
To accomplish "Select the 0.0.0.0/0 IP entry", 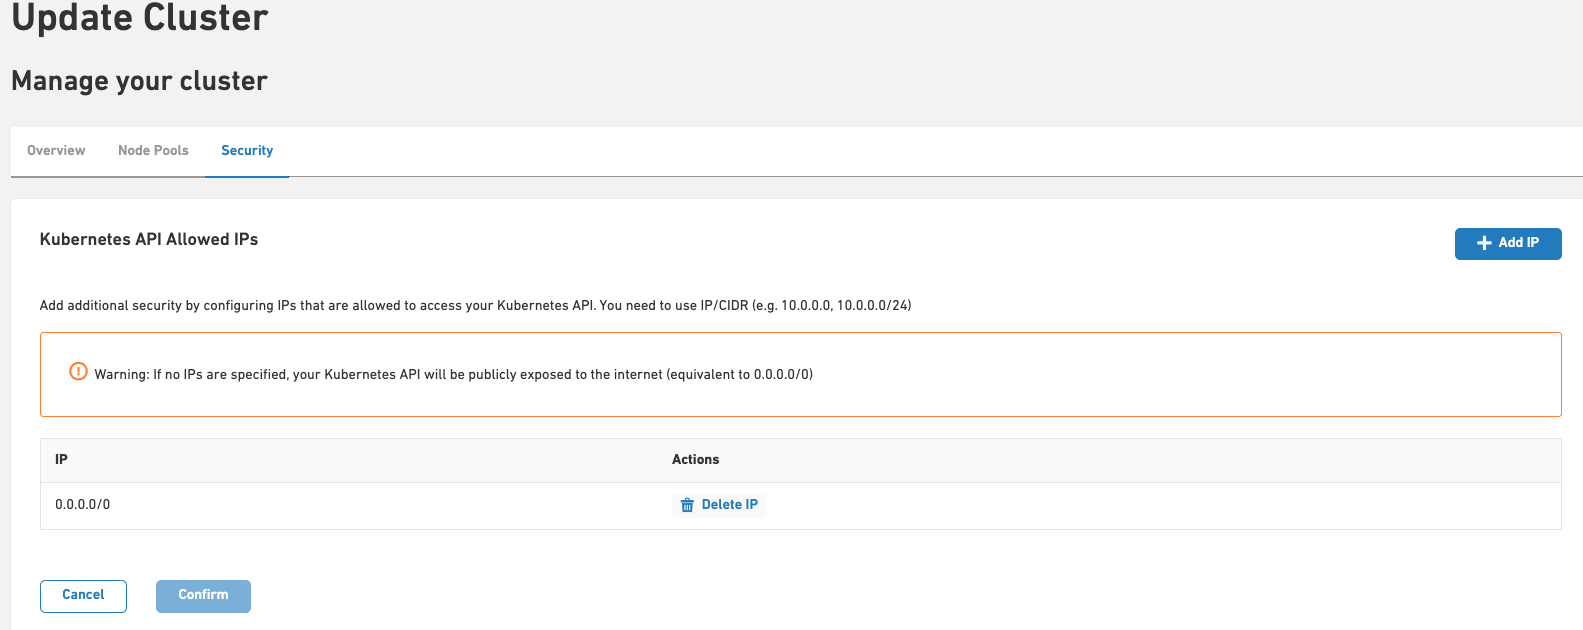I will pos(83,505).
